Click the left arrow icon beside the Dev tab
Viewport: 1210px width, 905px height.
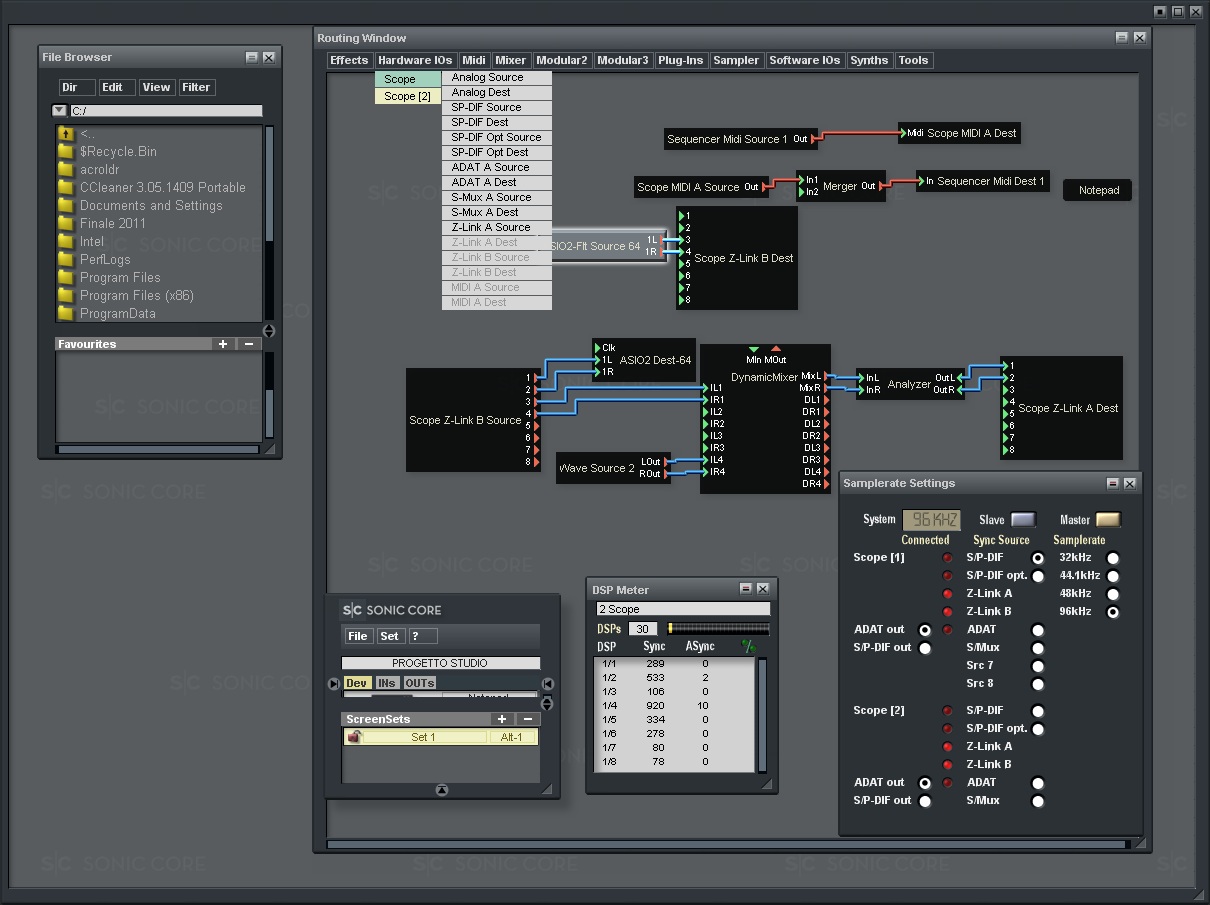334,684
